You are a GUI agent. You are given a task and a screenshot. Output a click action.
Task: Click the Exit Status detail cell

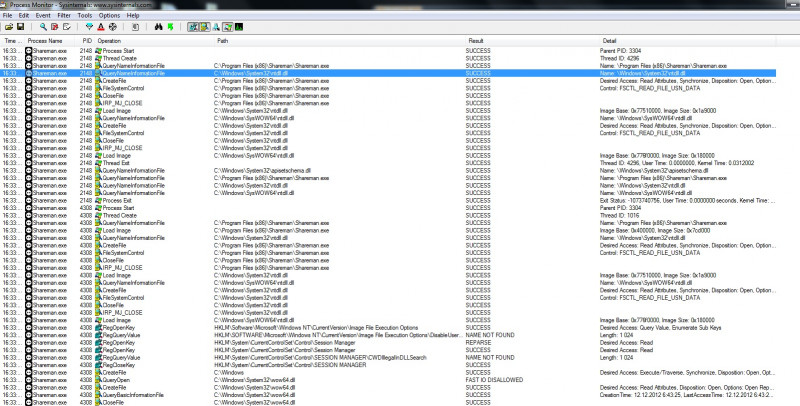[687, 200]
